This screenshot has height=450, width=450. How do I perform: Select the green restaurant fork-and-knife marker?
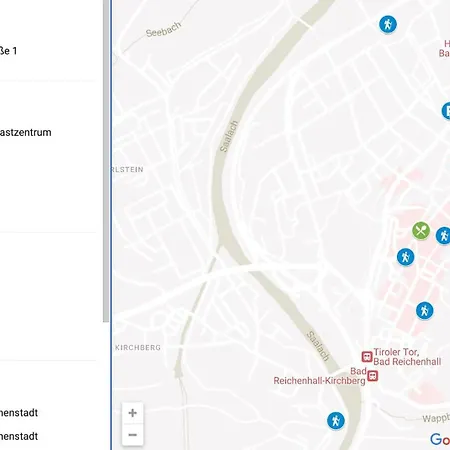(421, 231)
